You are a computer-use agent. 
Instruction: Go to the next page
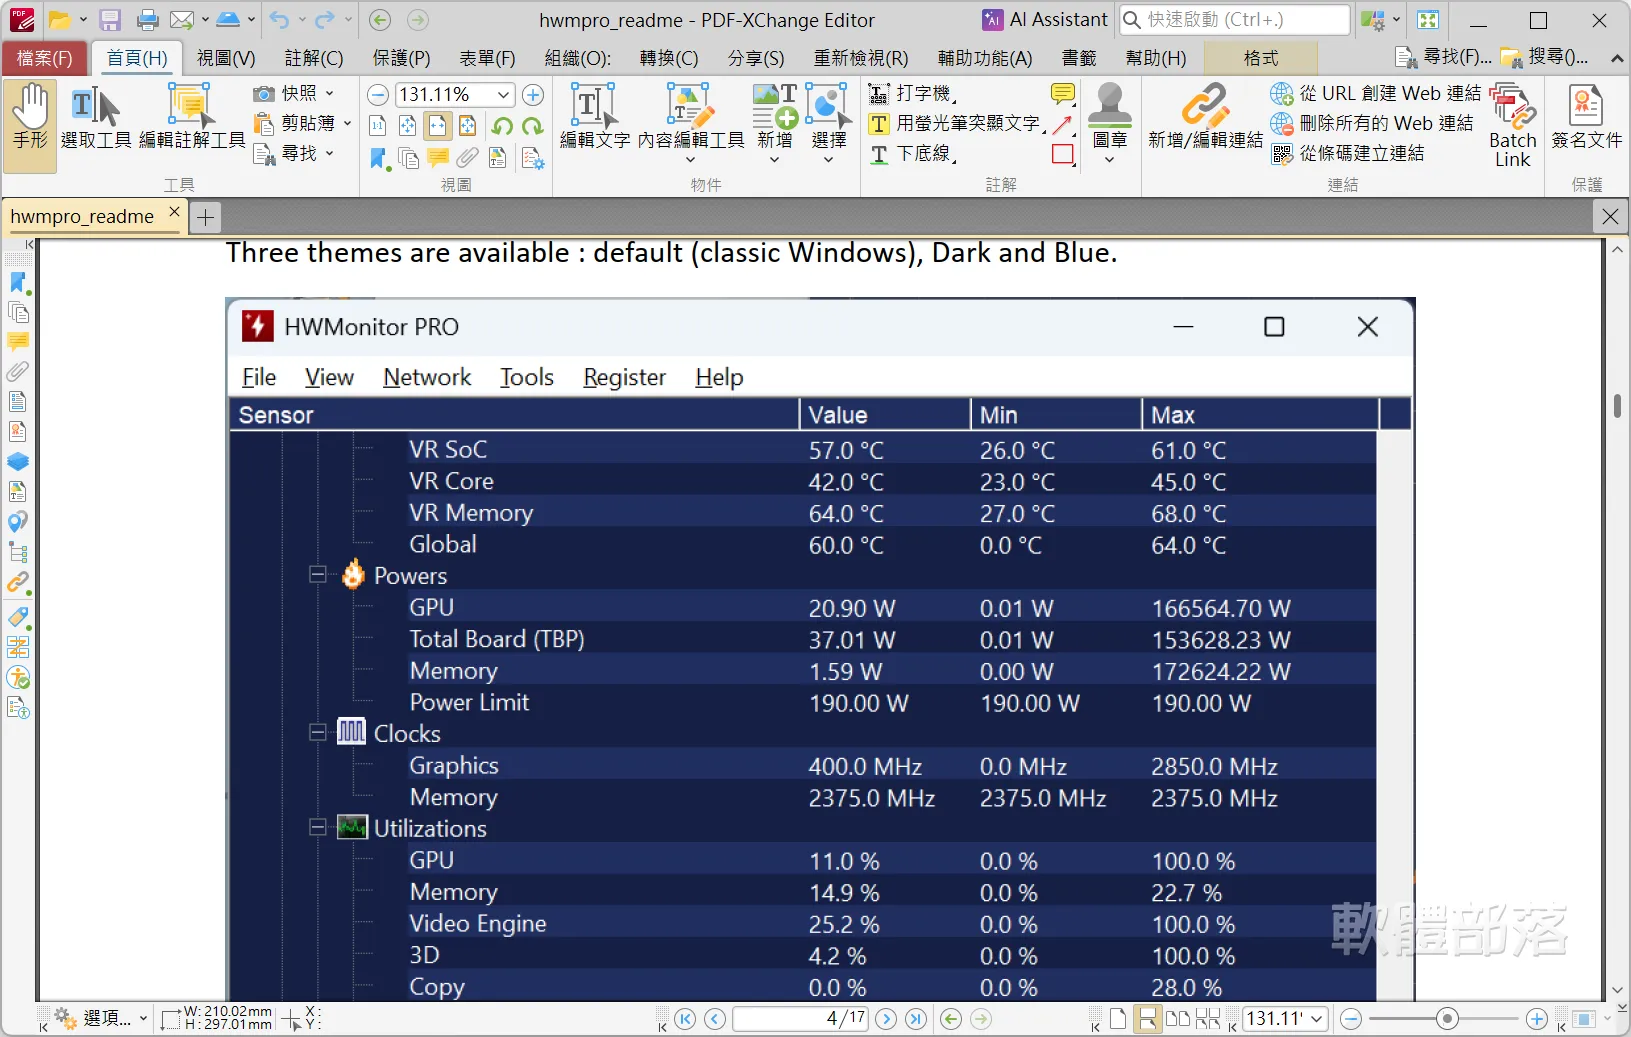click(x=886, y=1019)
